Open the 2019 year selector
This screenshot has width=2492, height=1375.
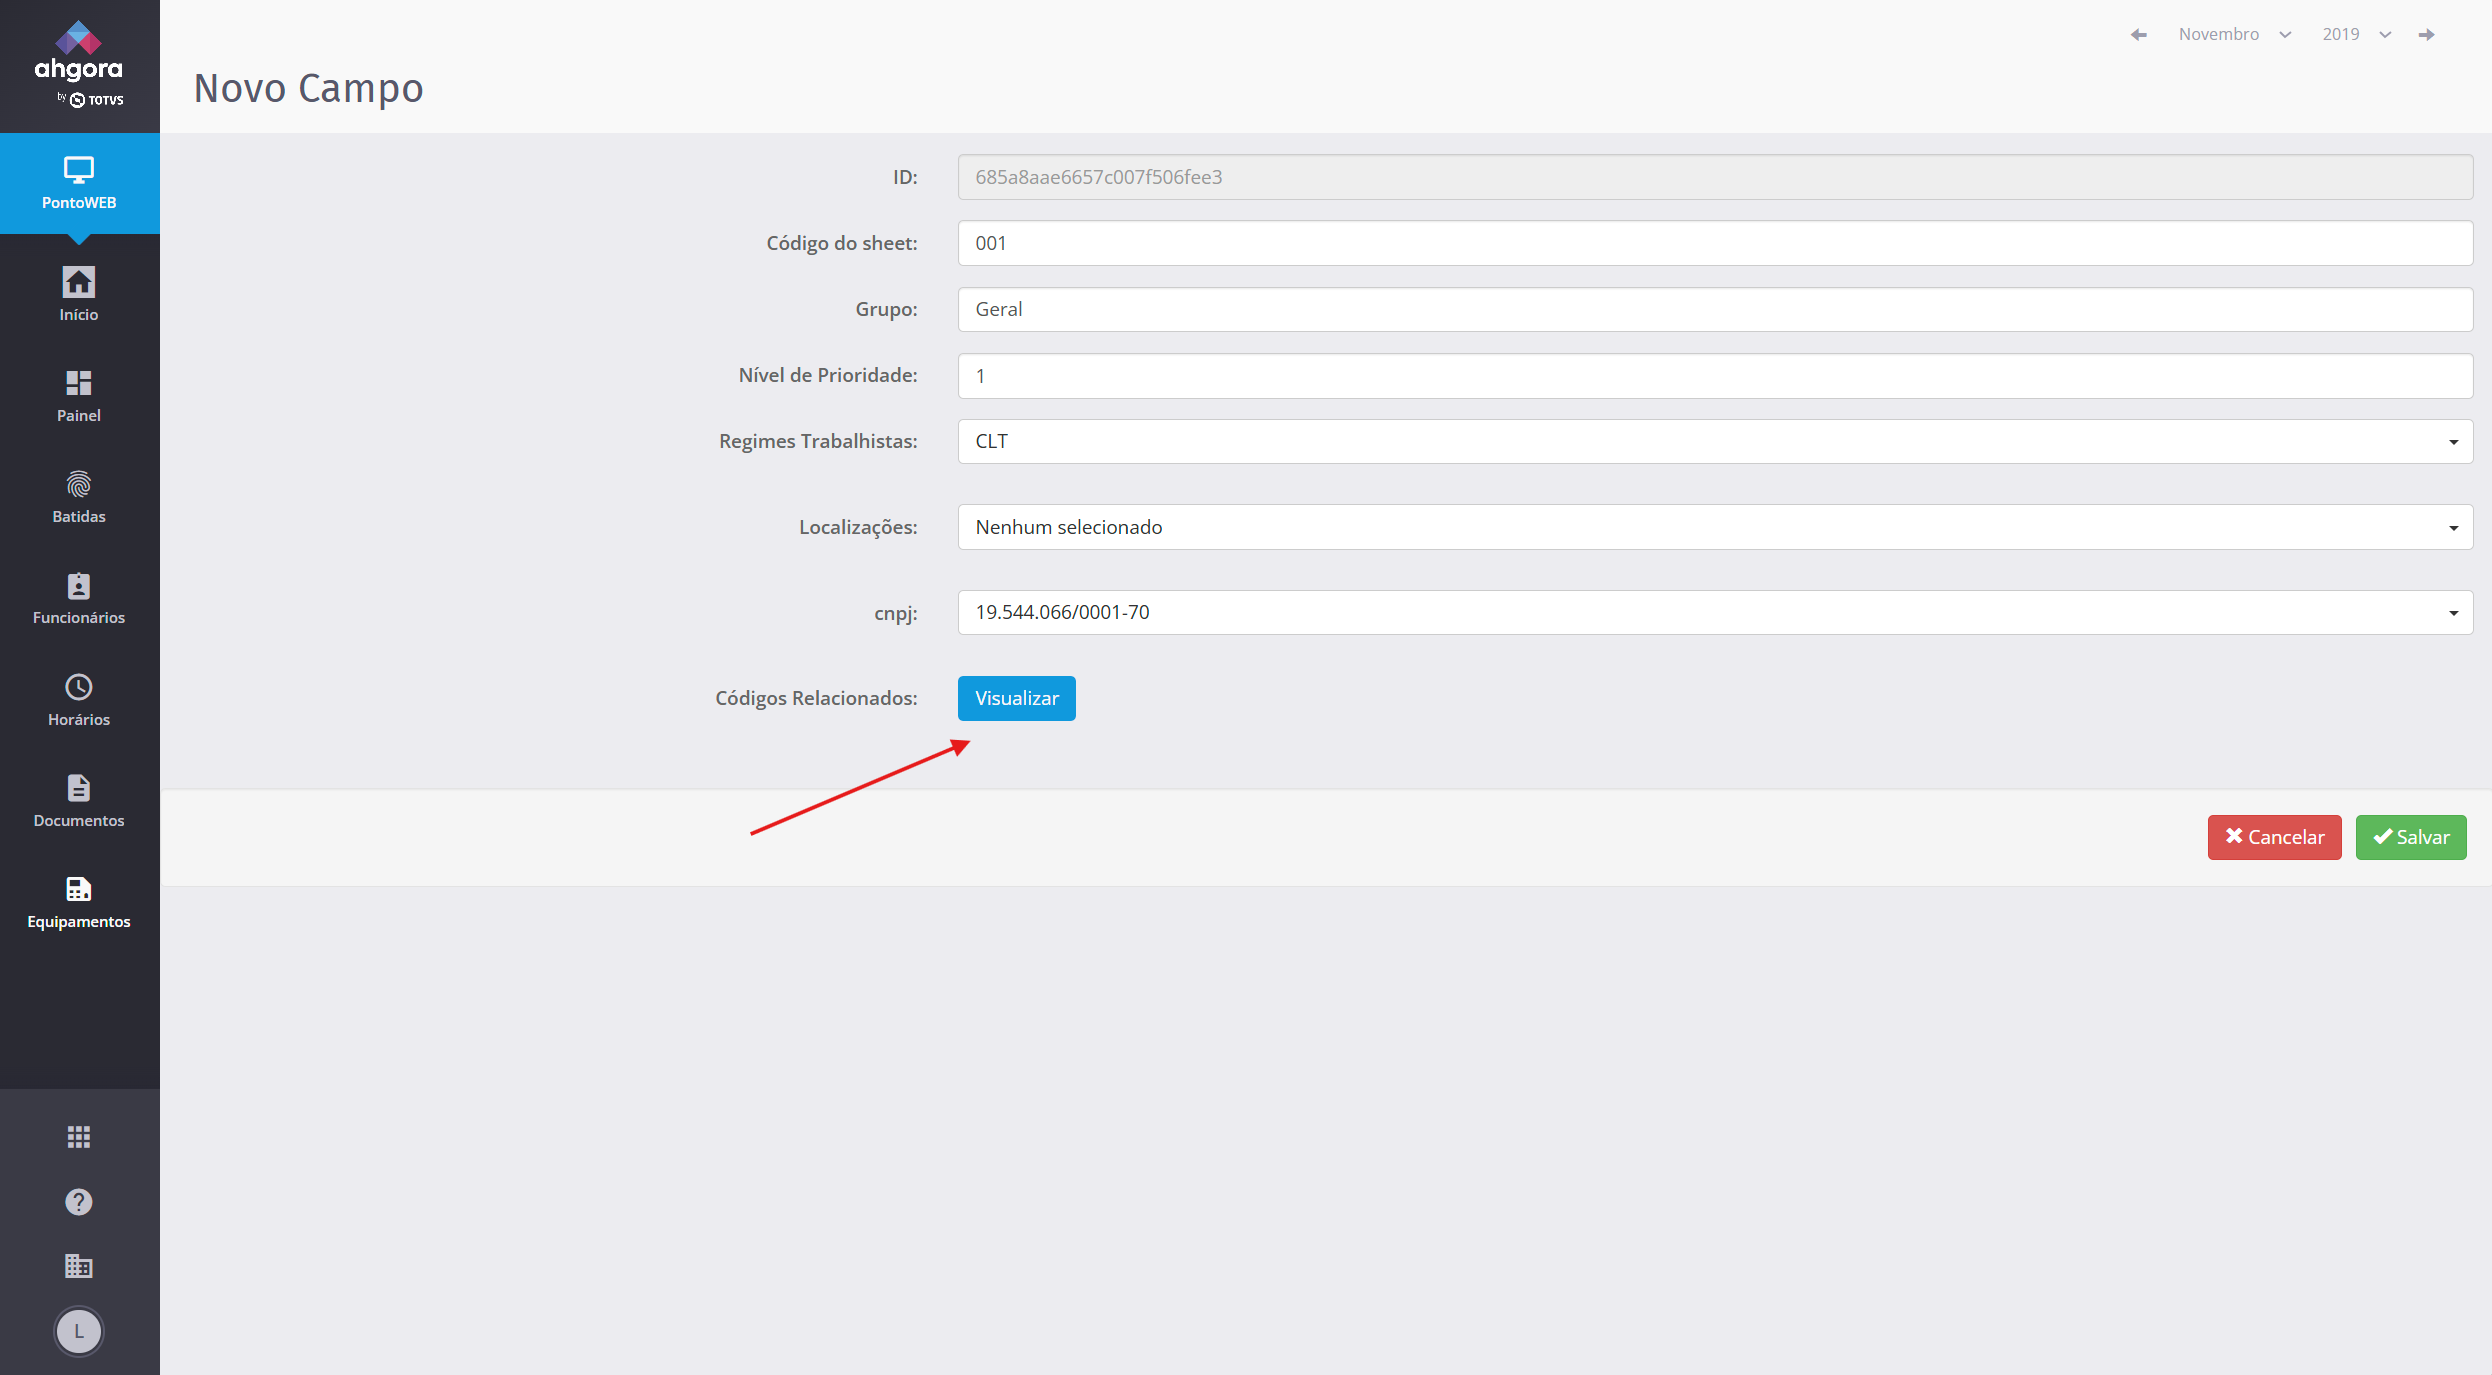(x=2355, y=34)
